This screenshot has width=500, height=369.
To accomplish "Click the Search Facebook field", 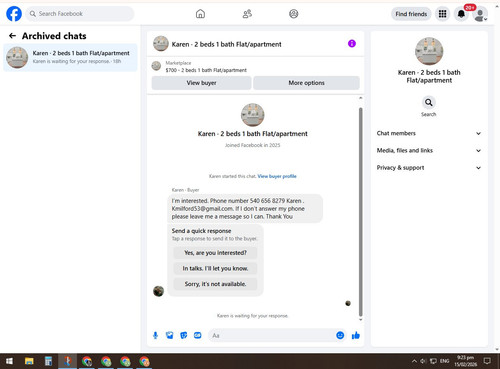I will pyautogui.click(x=80, y=14).
